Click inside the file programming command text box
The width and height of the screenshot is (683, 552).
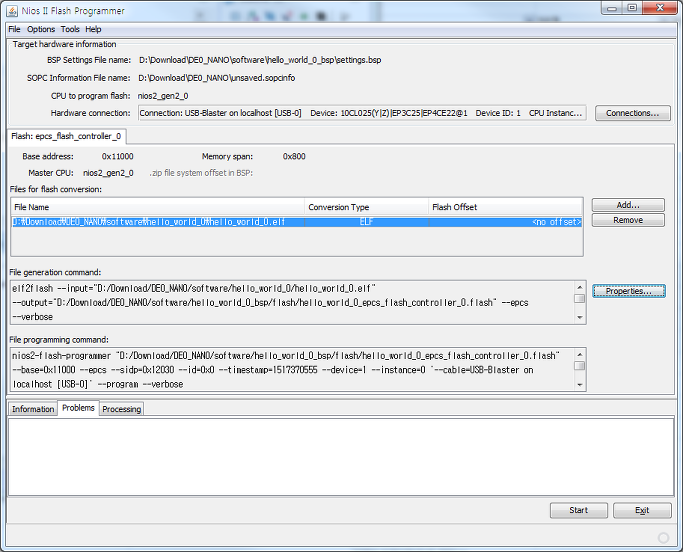pos(292,369)
